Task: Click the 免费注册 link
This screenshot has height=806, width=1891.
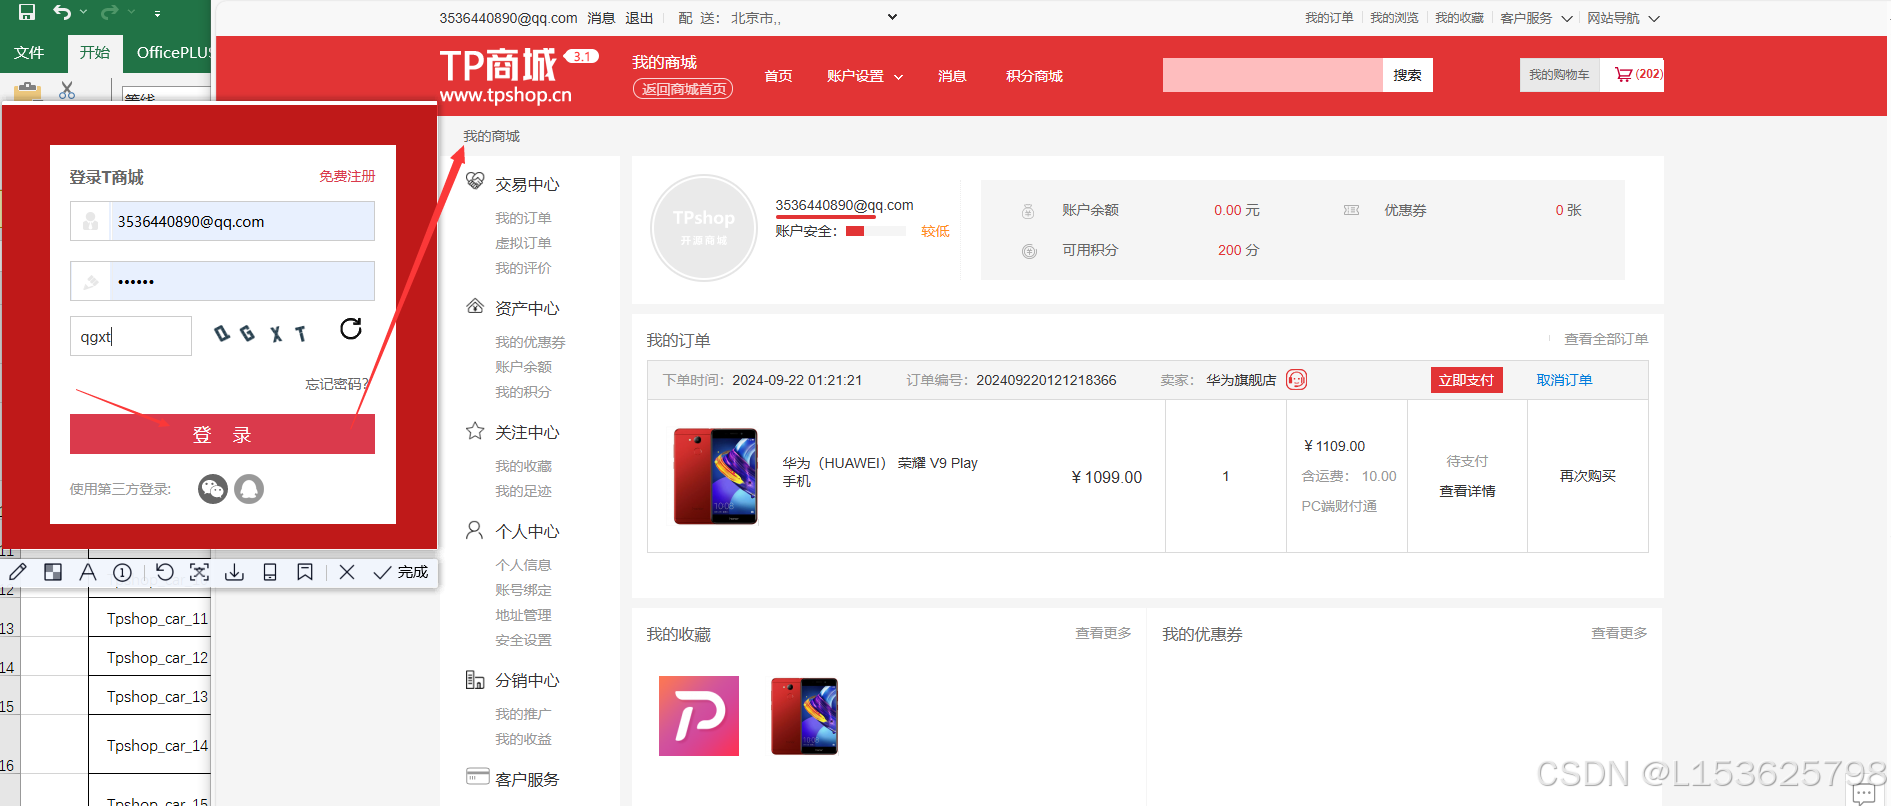Action: point(347,176)
